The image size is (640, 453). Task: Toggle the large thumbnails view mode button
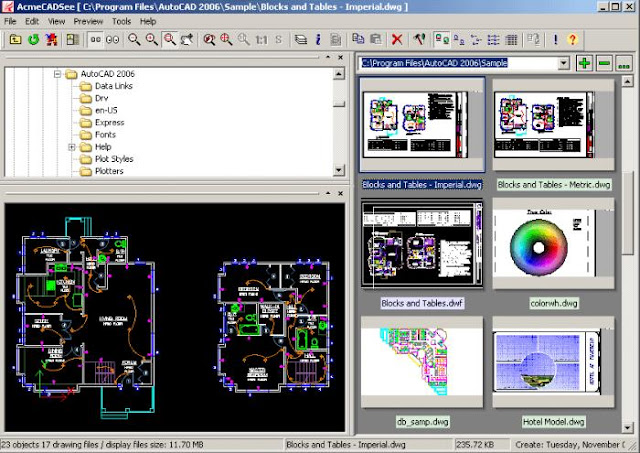pos(442,40)
